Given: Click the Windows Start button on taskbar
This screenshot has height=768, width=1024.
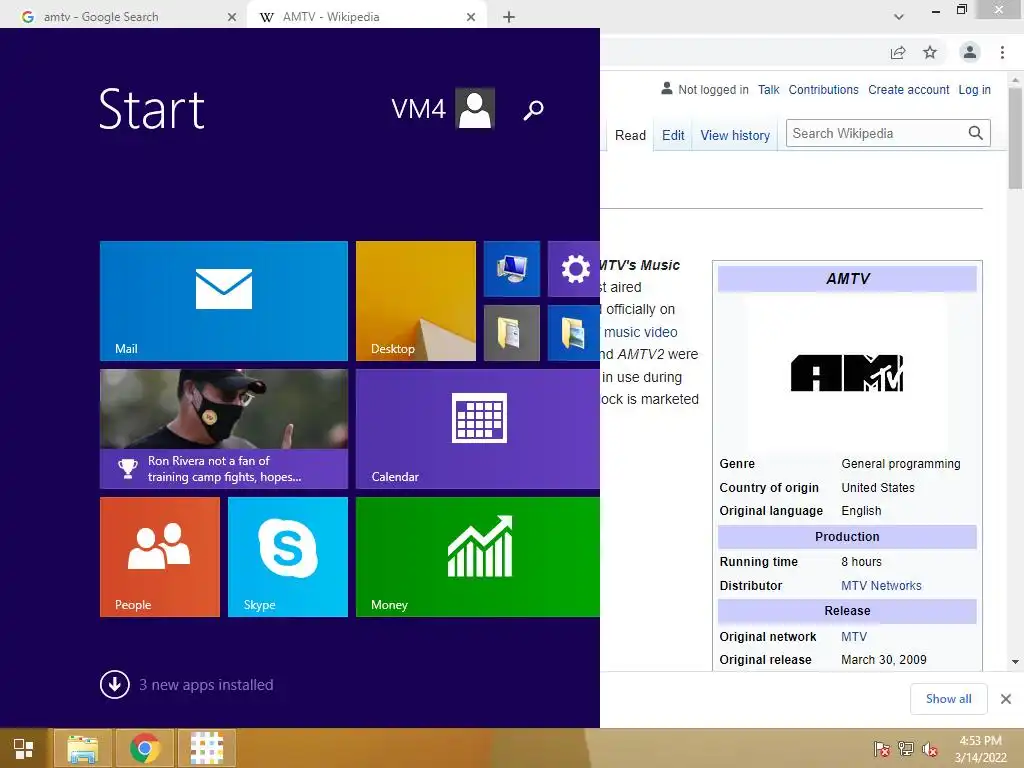Looking at the screenshot, I should pyautogui.click(x=24, y=748).
